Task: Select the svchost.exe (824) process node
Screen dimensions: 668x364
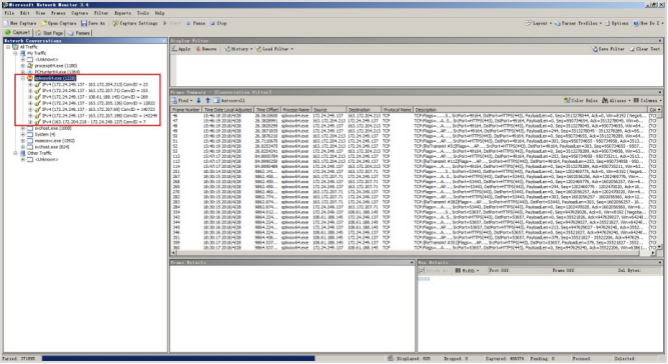Action: (x=52, y=147)
